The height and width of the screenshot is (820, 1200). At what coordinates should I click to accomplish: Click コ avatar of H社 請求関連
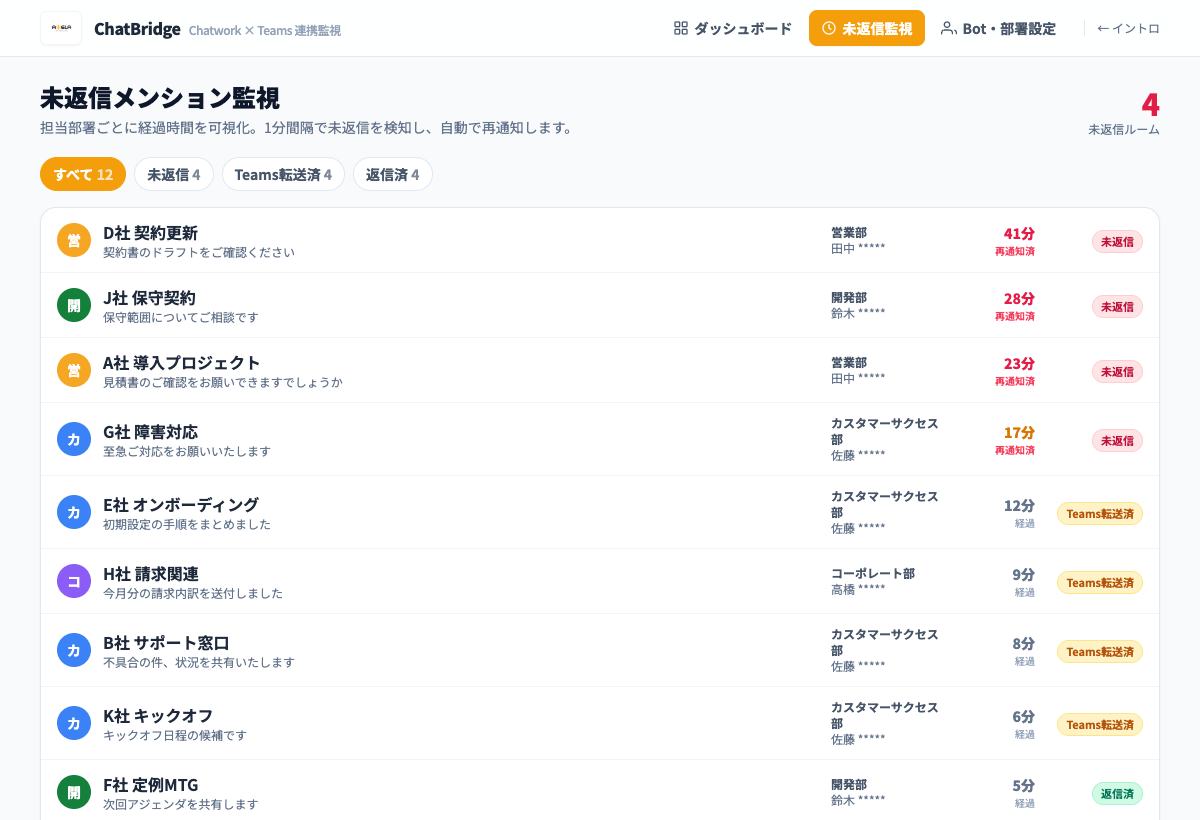pyautogui.click(x=74, y=581)
